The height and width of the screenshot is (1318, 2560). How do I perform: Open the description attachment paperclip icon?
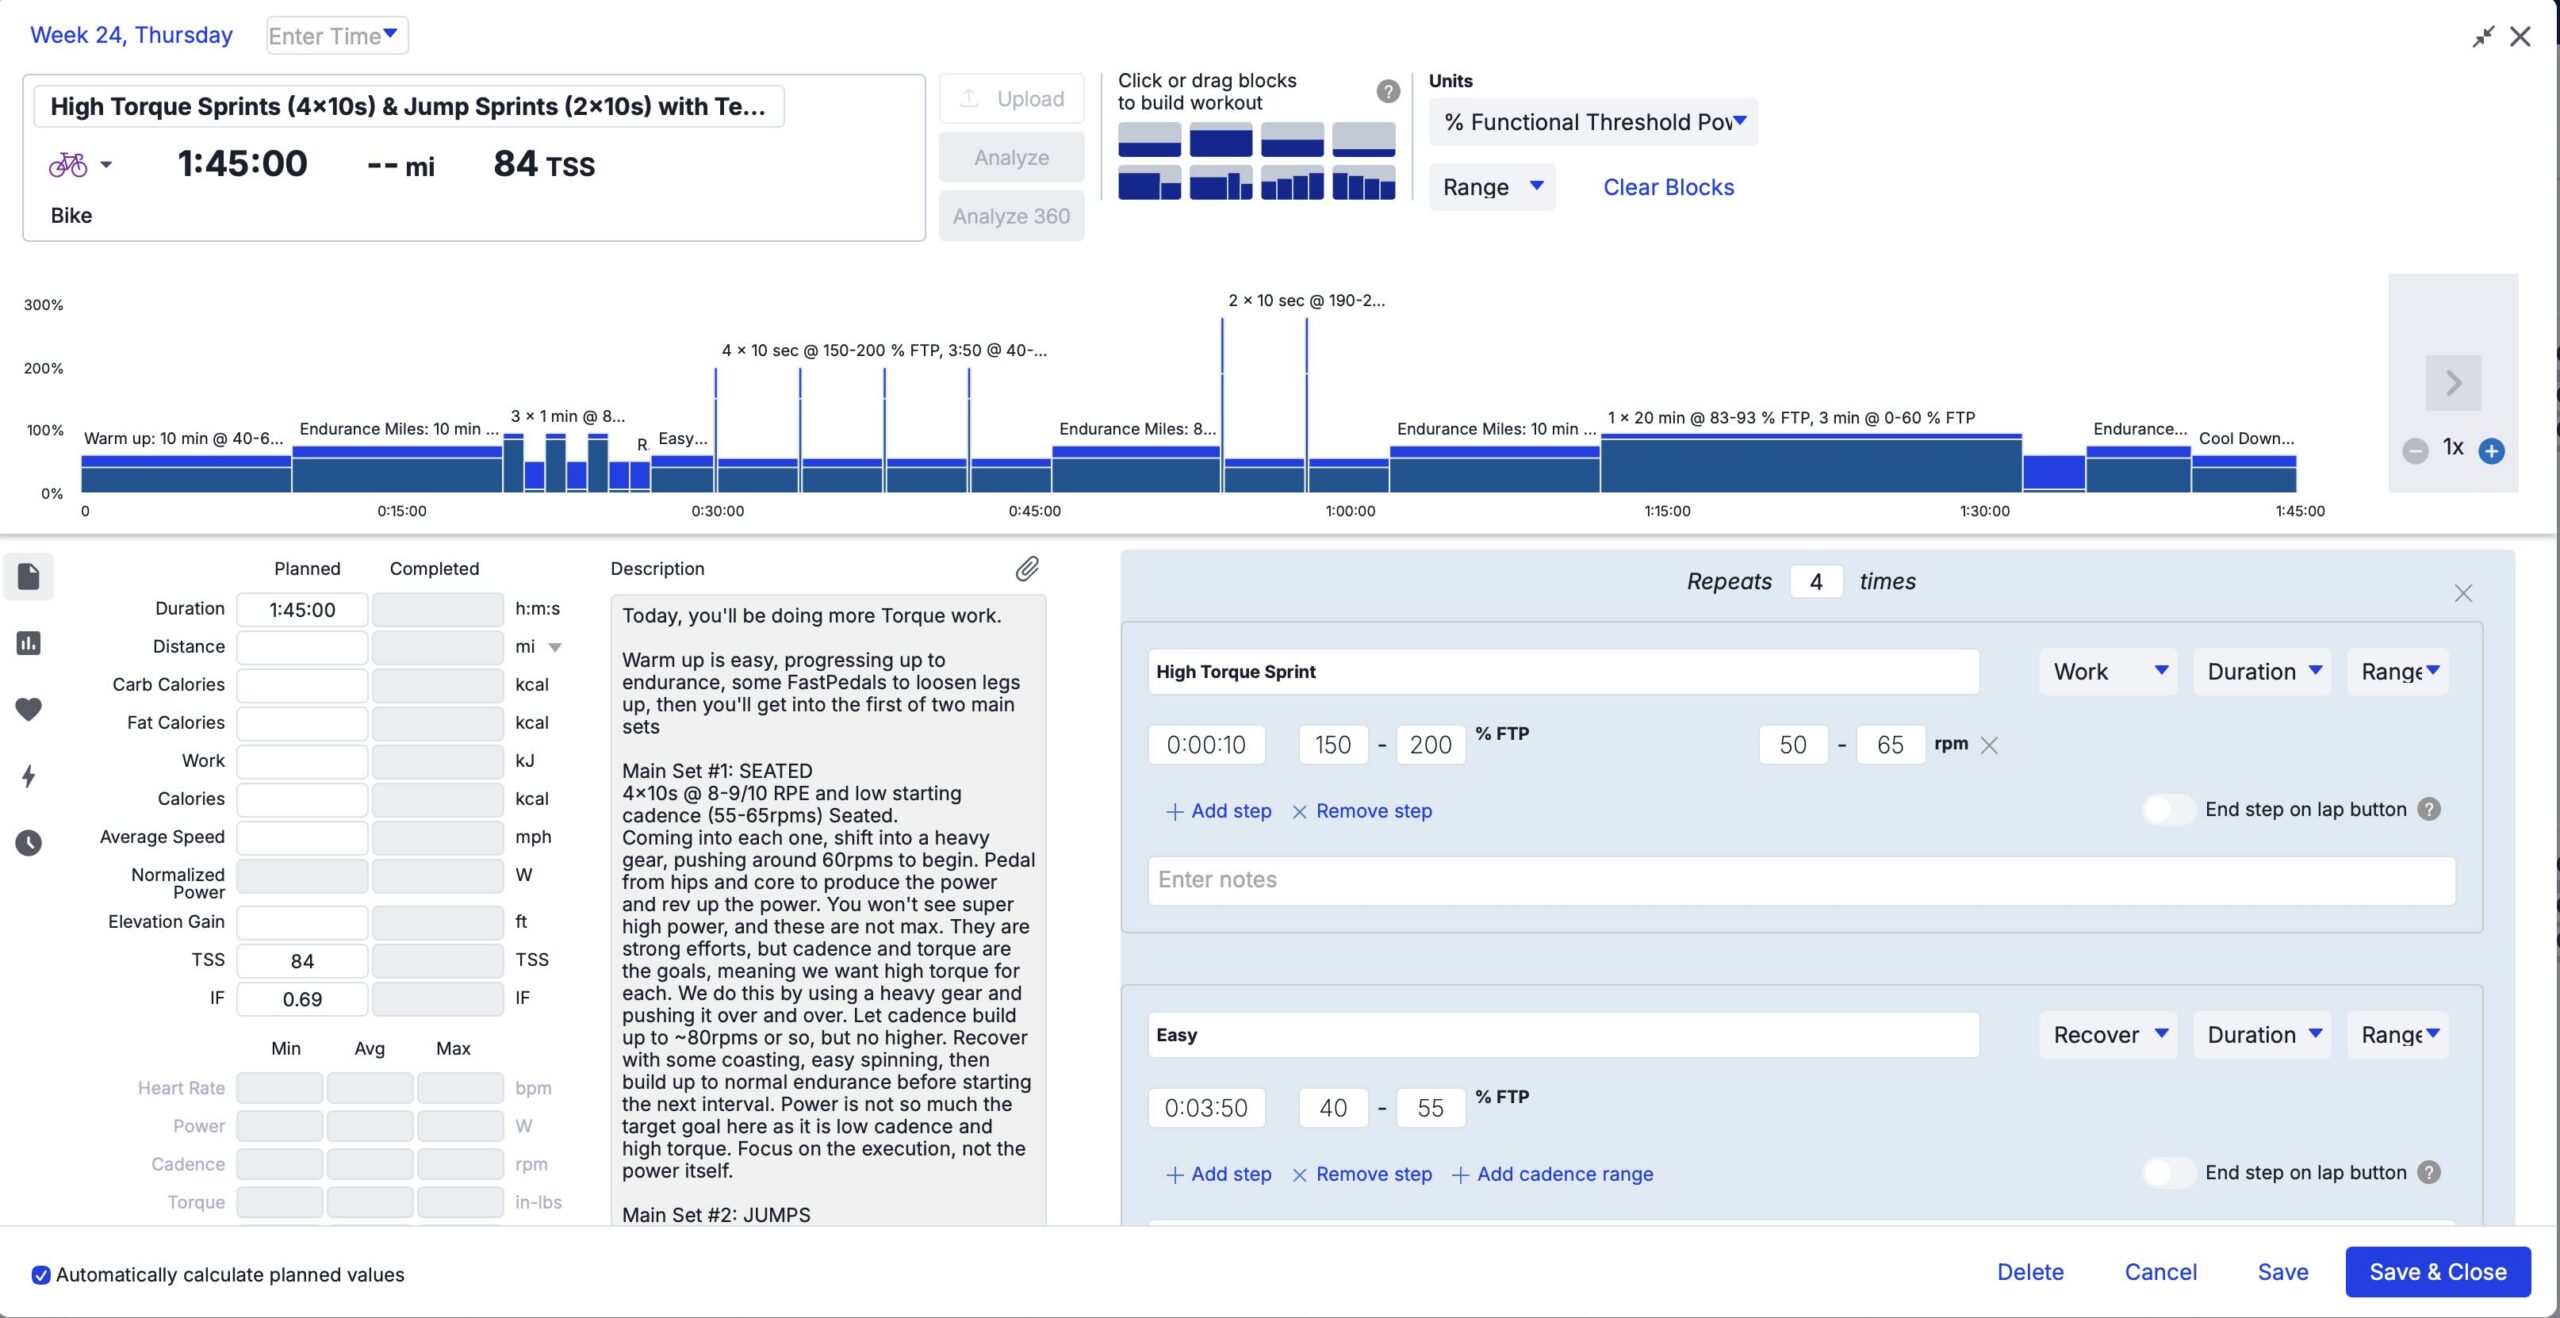tap(1027, 568)
